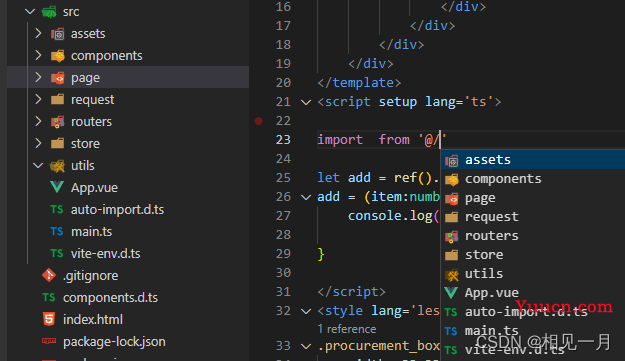
Task: Fold the .procurement_box rule at line 33
Action: click(306, 346)
